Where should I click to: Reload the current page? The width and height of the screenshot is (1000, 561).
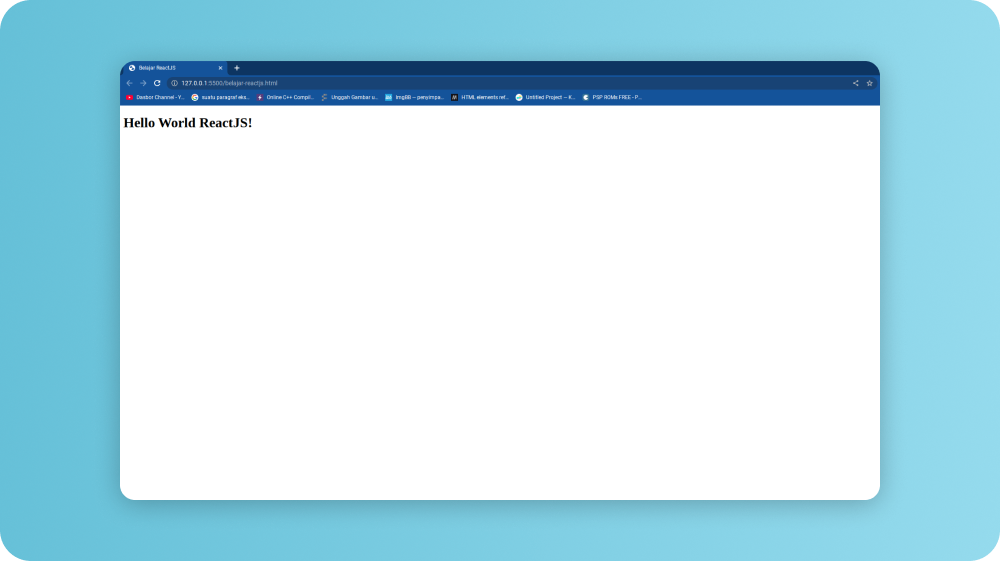click(x=157, y=83)
